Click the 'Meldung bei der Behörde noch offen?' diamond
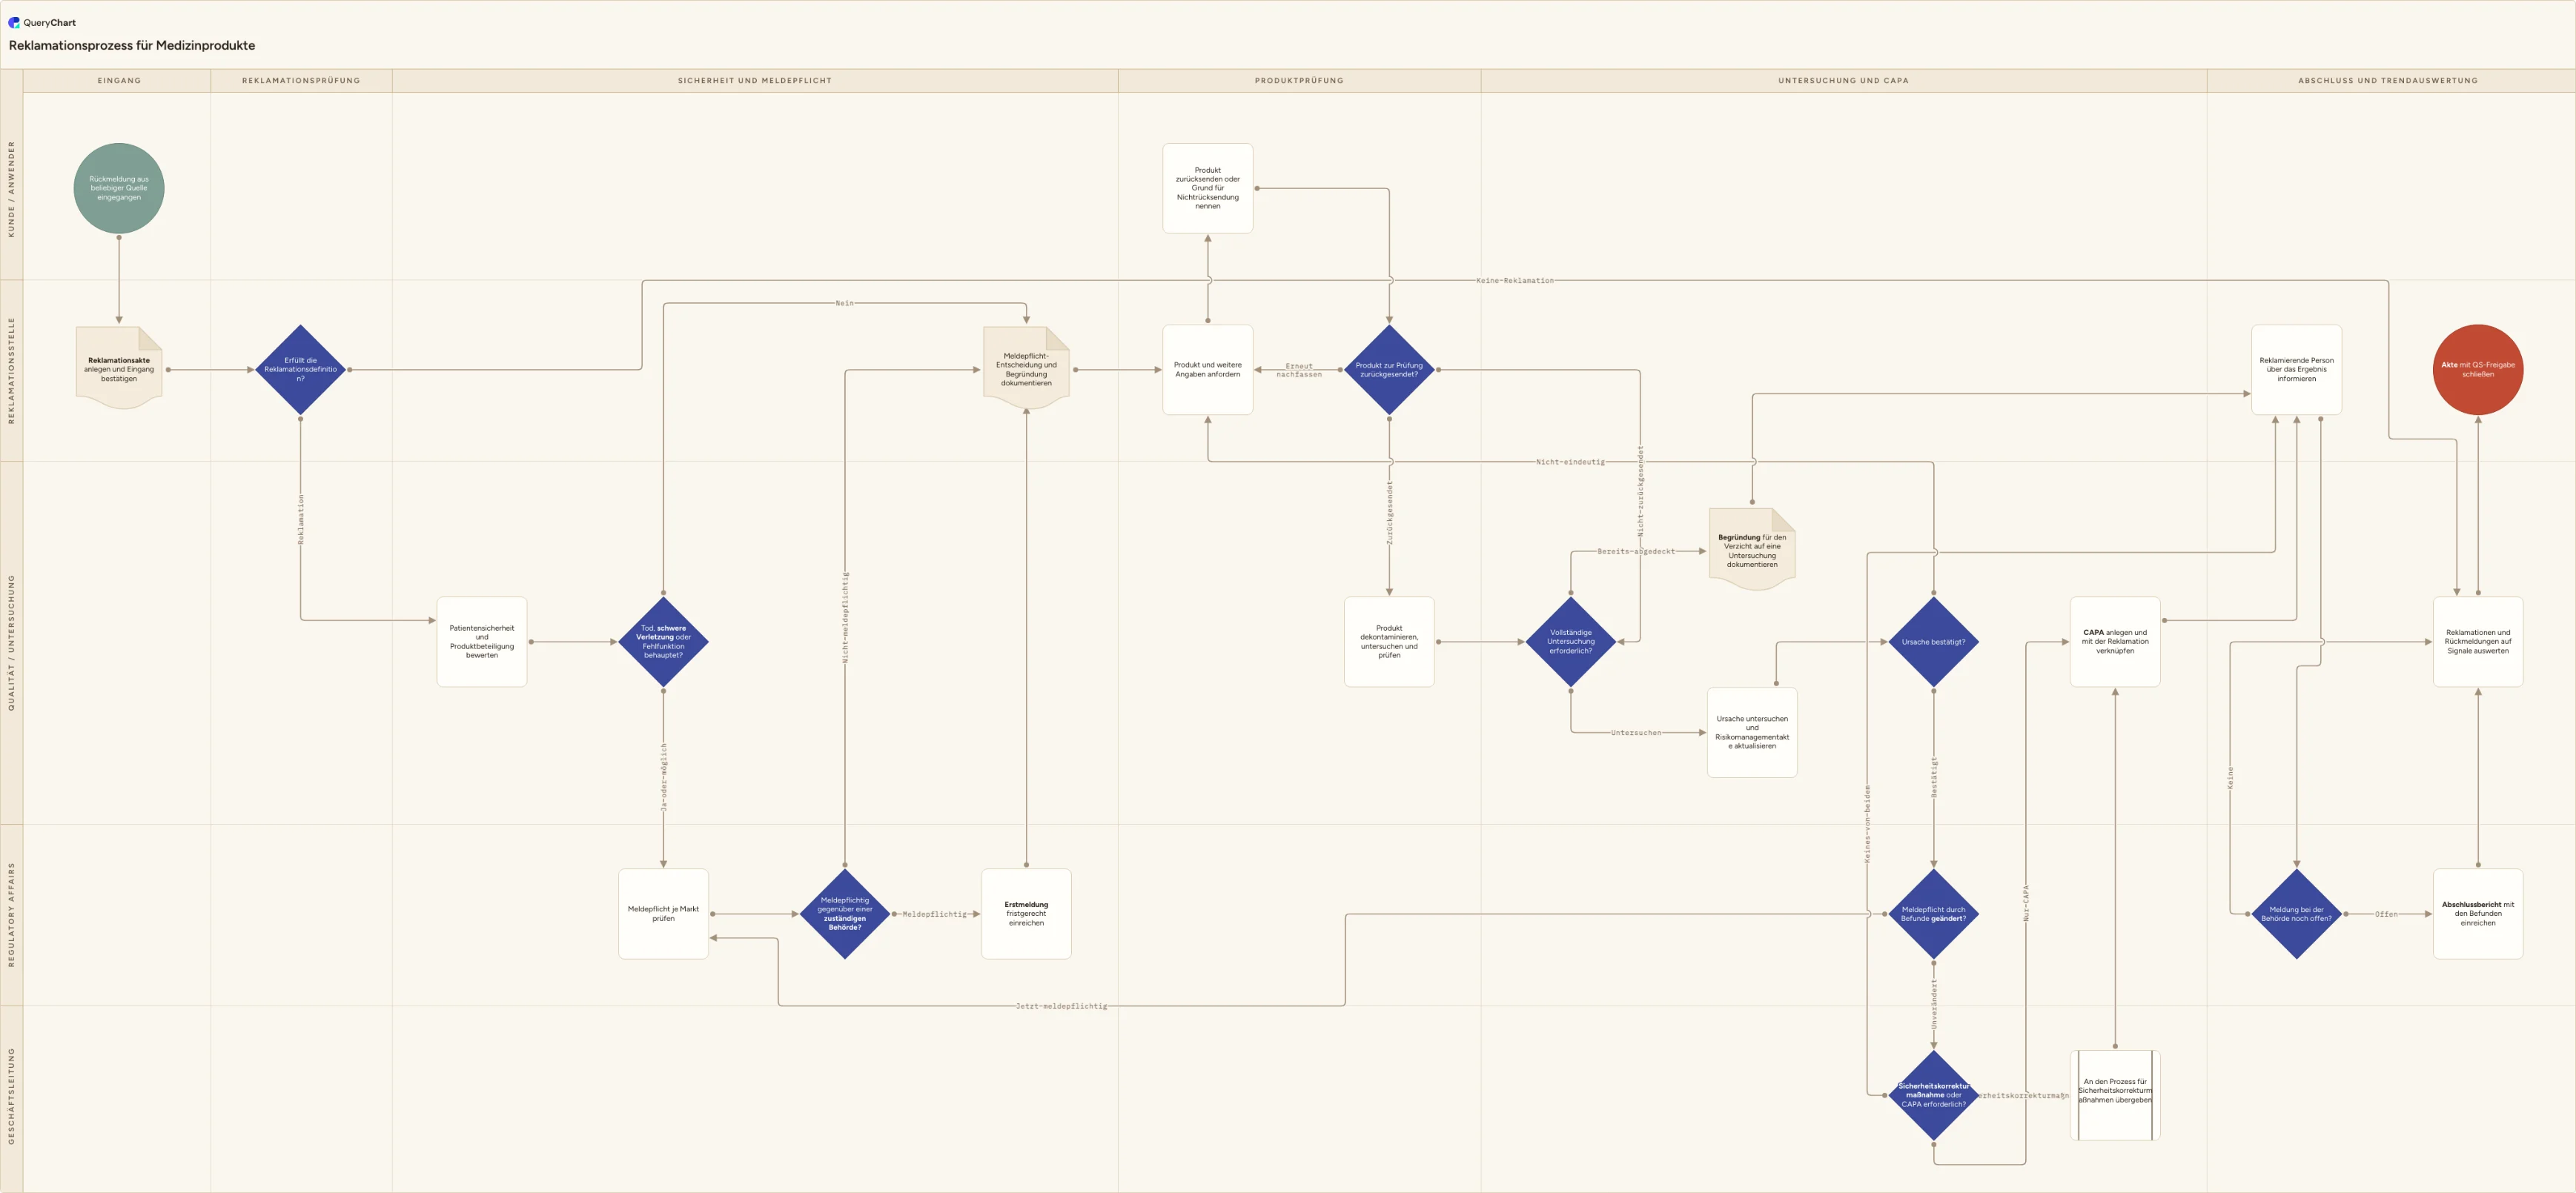This screenshot has width=2576, height=1193. coord(2297,914)
